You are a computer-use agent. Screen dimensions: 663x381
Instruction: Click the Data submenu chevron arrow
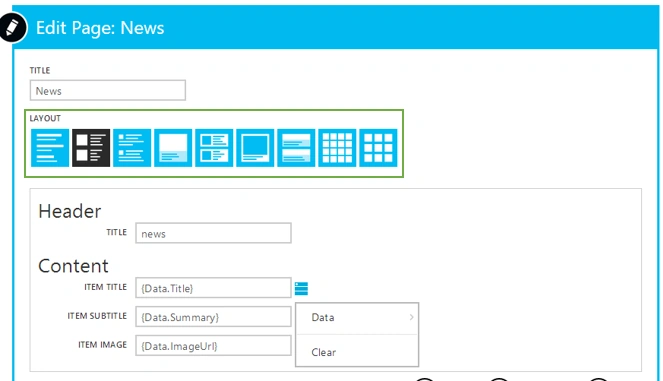pos(411,317)
